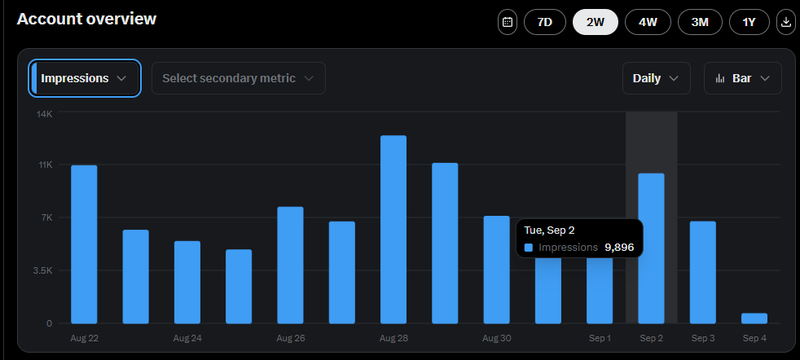
Task: Open the Impressions metric dropdown
Action: pyautogui.click(x=84, y=78)
